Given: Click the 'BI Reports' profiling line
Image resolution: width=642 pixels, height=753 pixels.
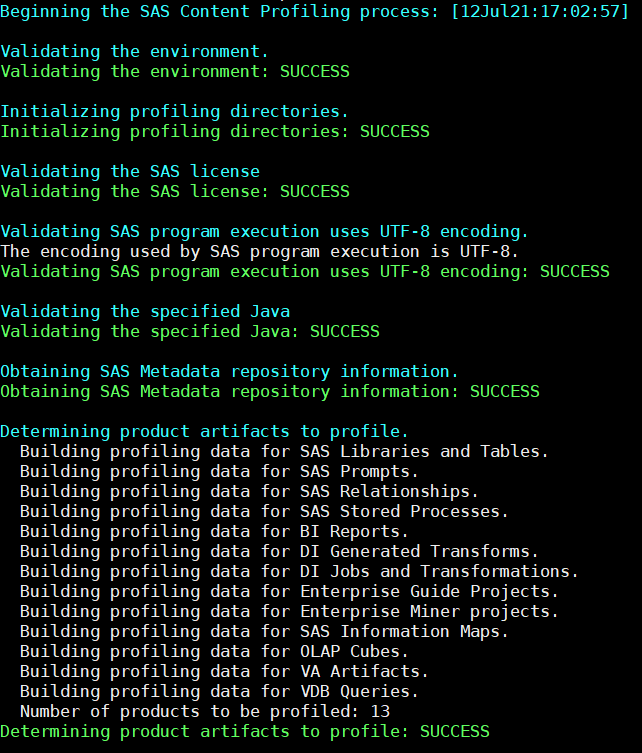Looking at the screenshot, I should point(214,532).
